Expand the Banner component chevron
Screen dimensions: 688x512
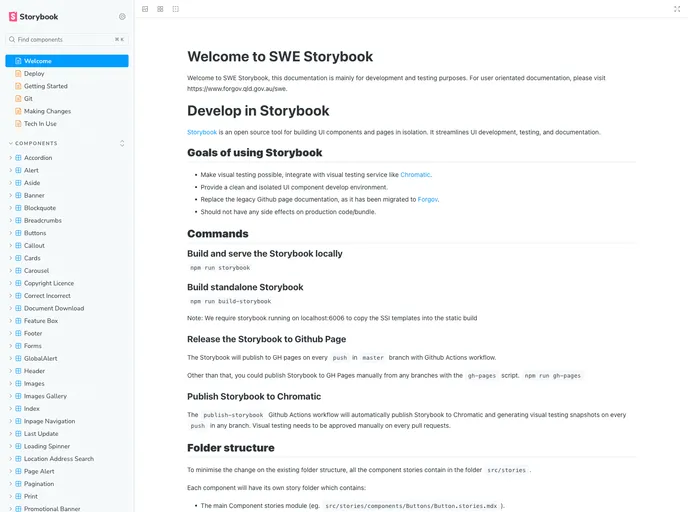[11, 195]
